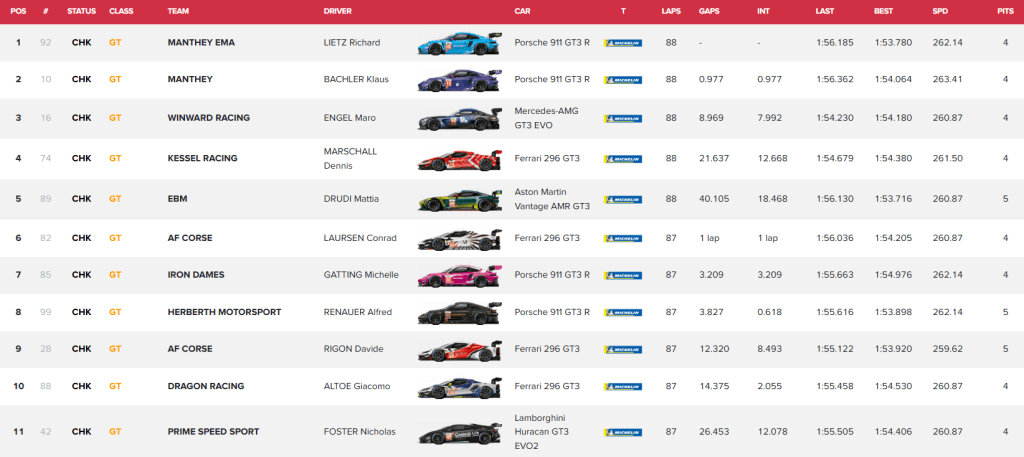
Task: Click the Michelin logo in Kessel Racing row
Action: click(623, 159)
